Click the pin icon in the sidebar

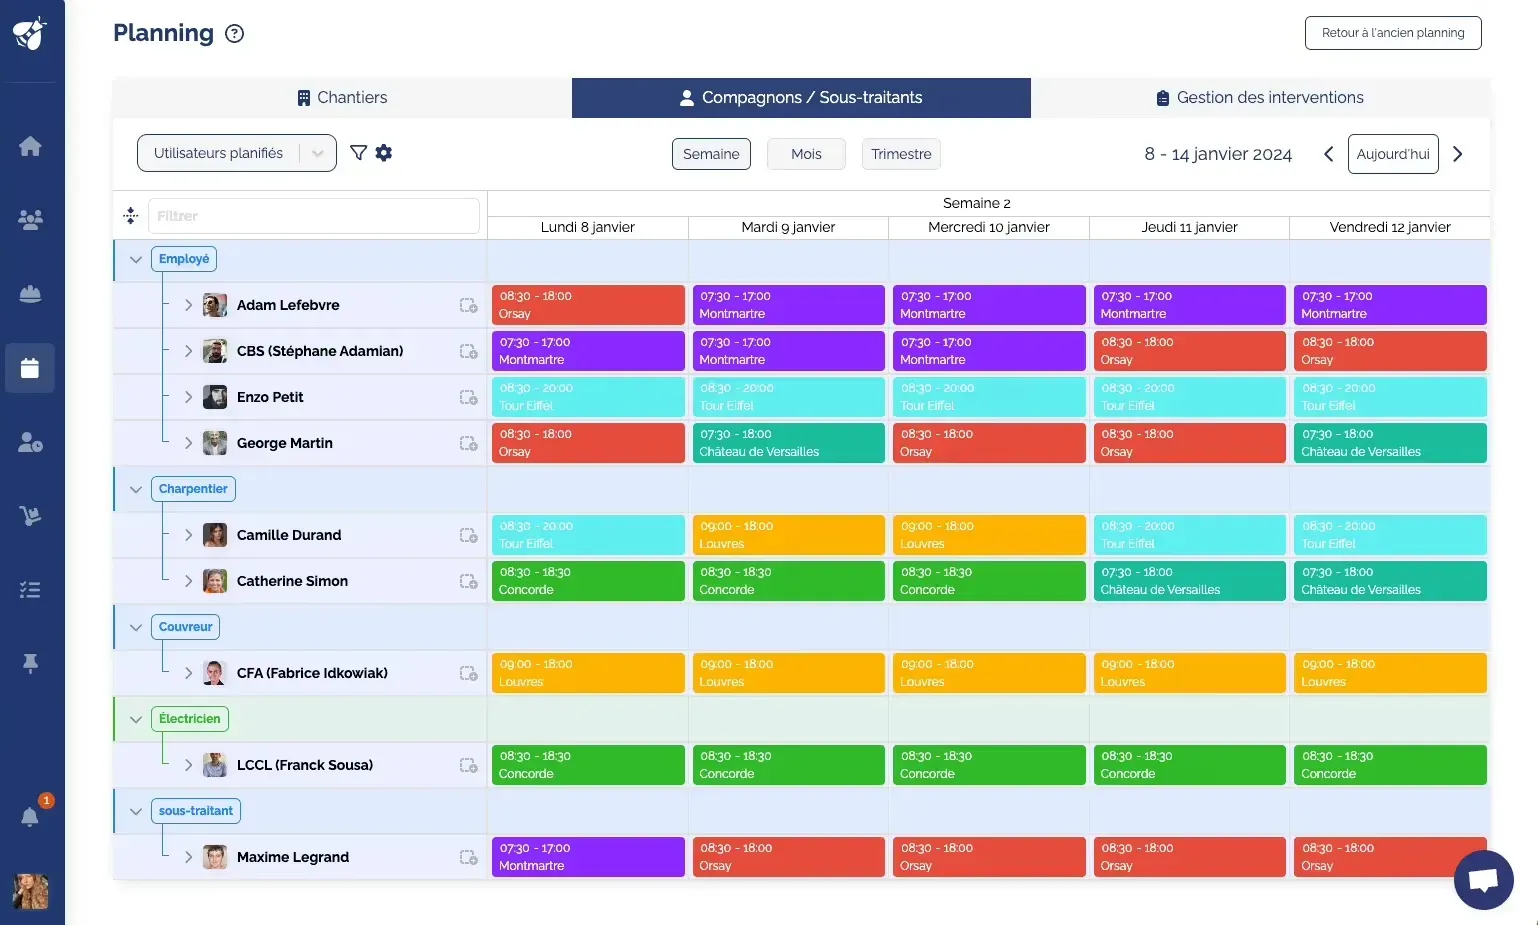tap(30, 663)
